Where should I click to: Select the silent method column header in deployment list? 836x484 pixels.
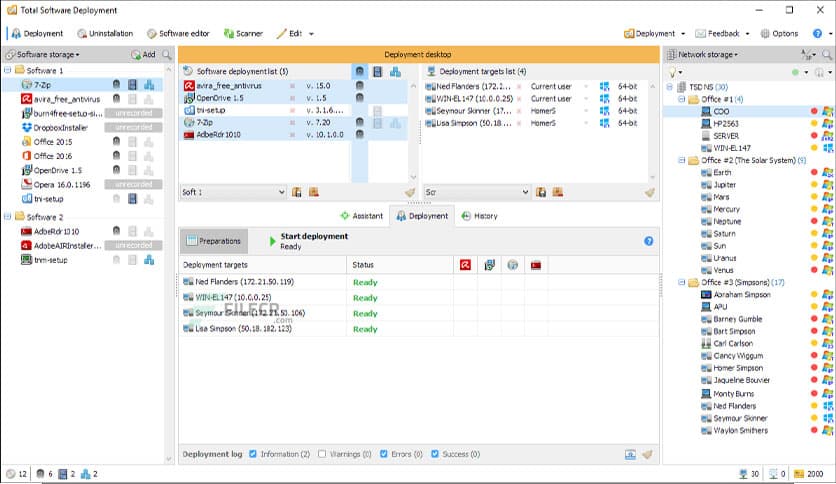(360, 71)
